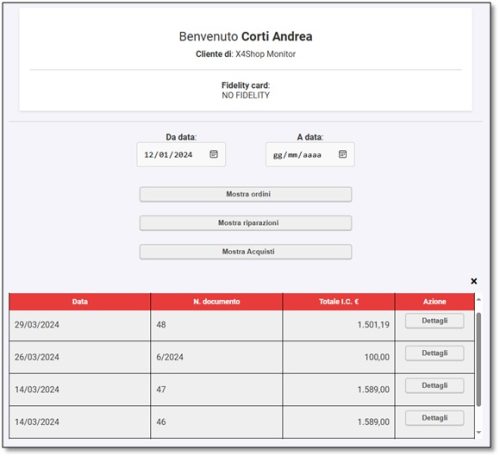Screen dimensions: 500x456
Task: Open Dettagli for document 46
Action: pos(434,418)
